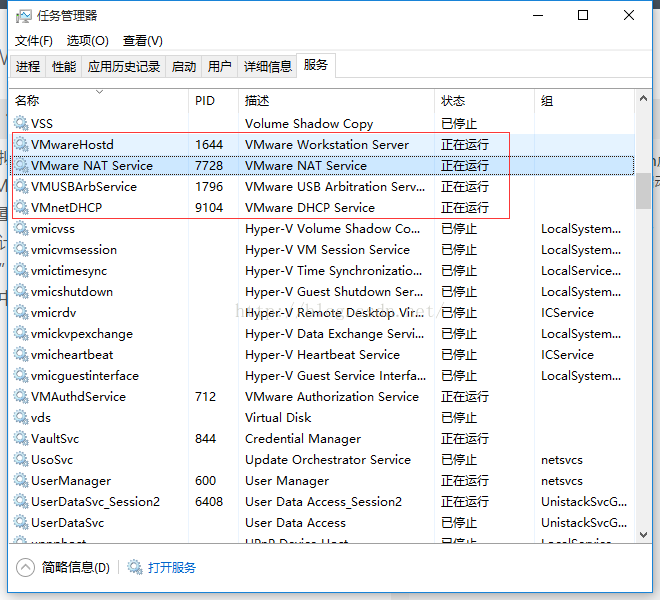Viewport: 660px width, 600px height.
Task: Select 'VMware DHCP Service' description
Action: click(310, 208)
